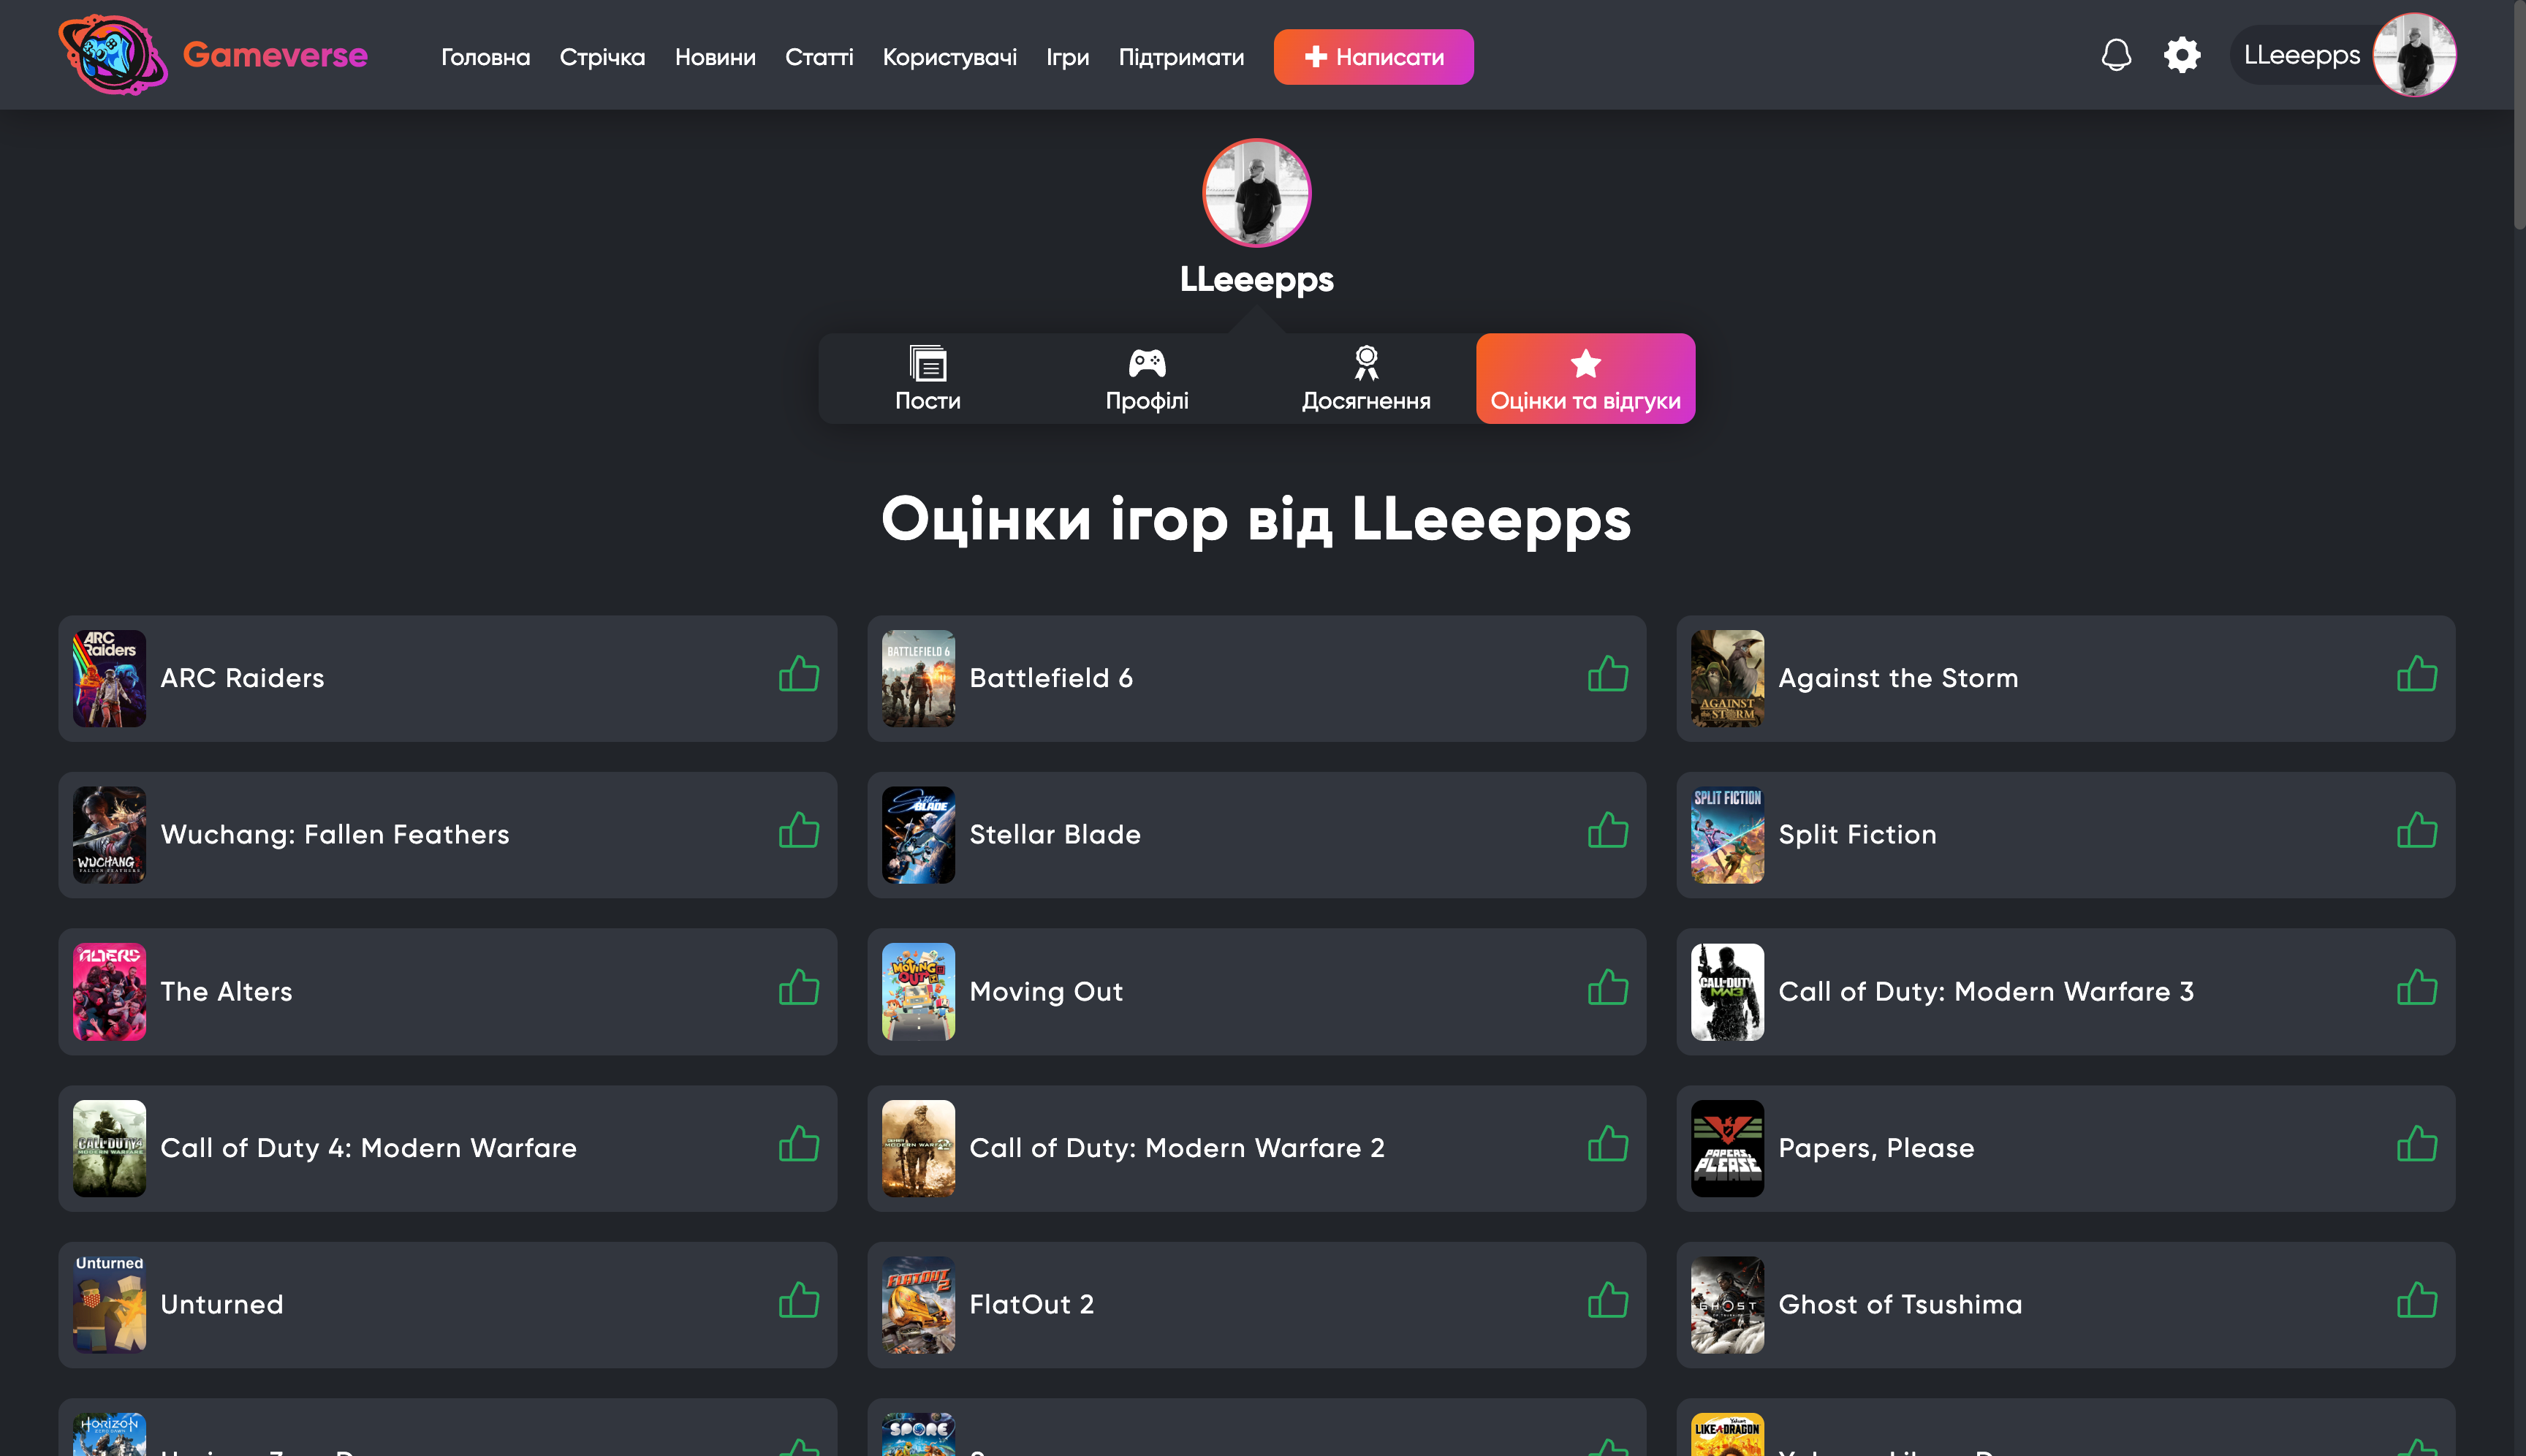Image resolution: width=2526 pixels, height=1456 pixels.
Task: Click thumbs-up icon on ARC Raiders
Action: (x=799, y=675)
